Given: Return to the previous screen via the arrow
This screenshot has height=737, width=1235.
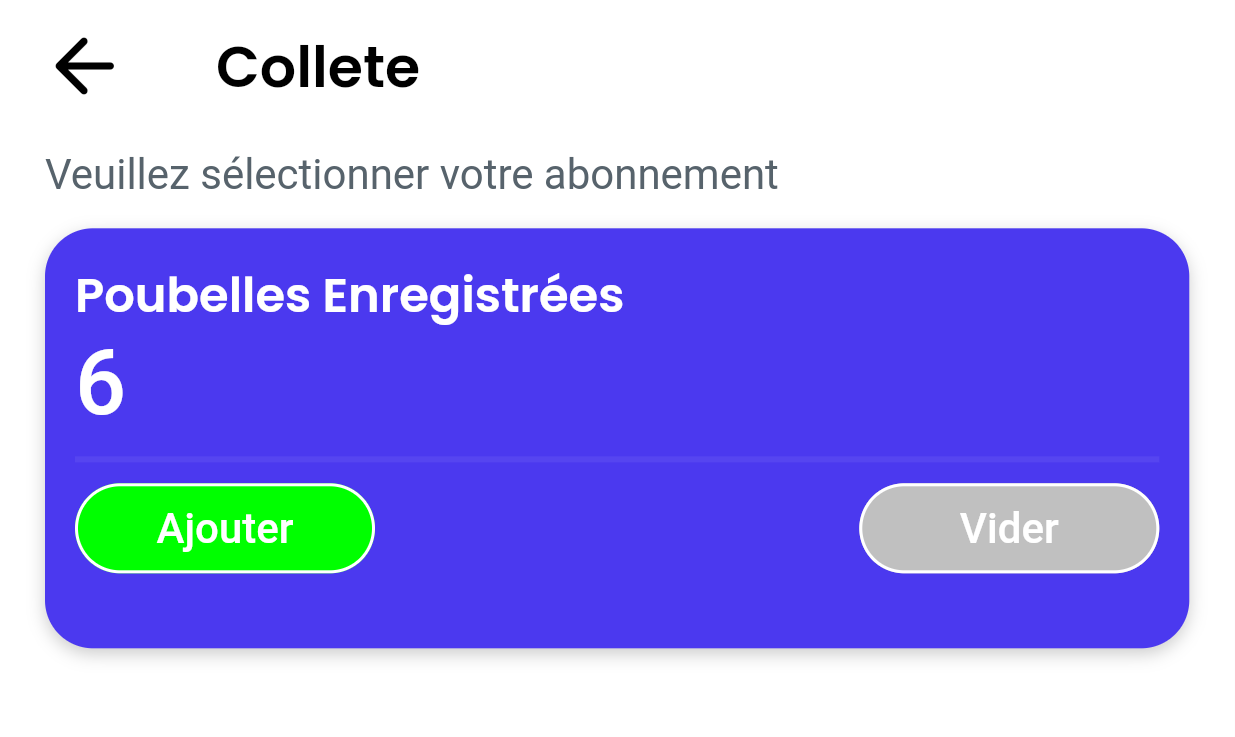Looking at the screenshot, I should point(84,67).
